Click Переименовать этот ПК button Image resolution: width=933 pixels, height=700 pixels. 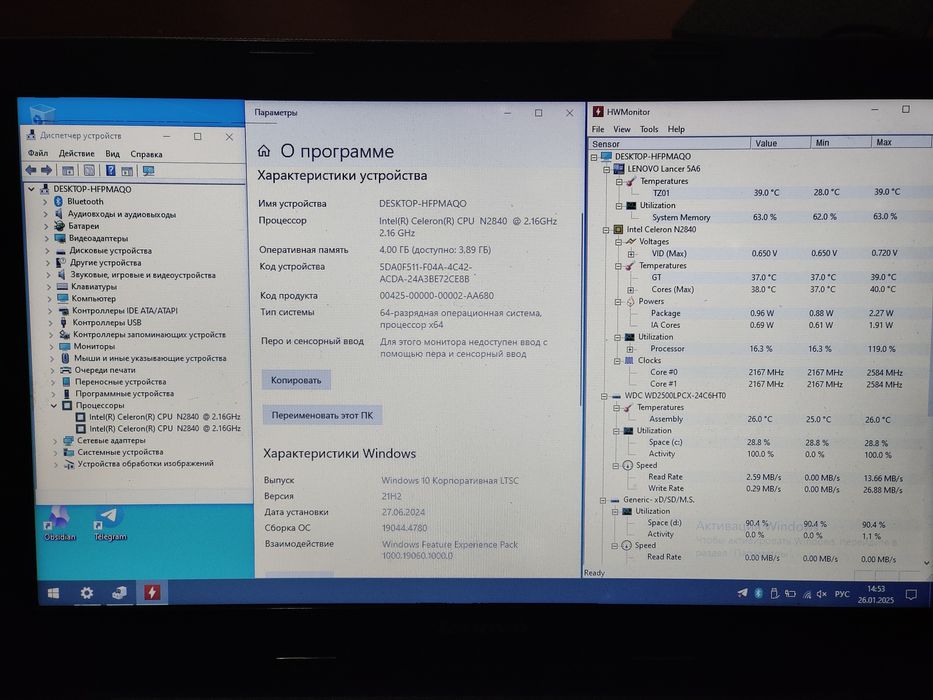[322, 415]
